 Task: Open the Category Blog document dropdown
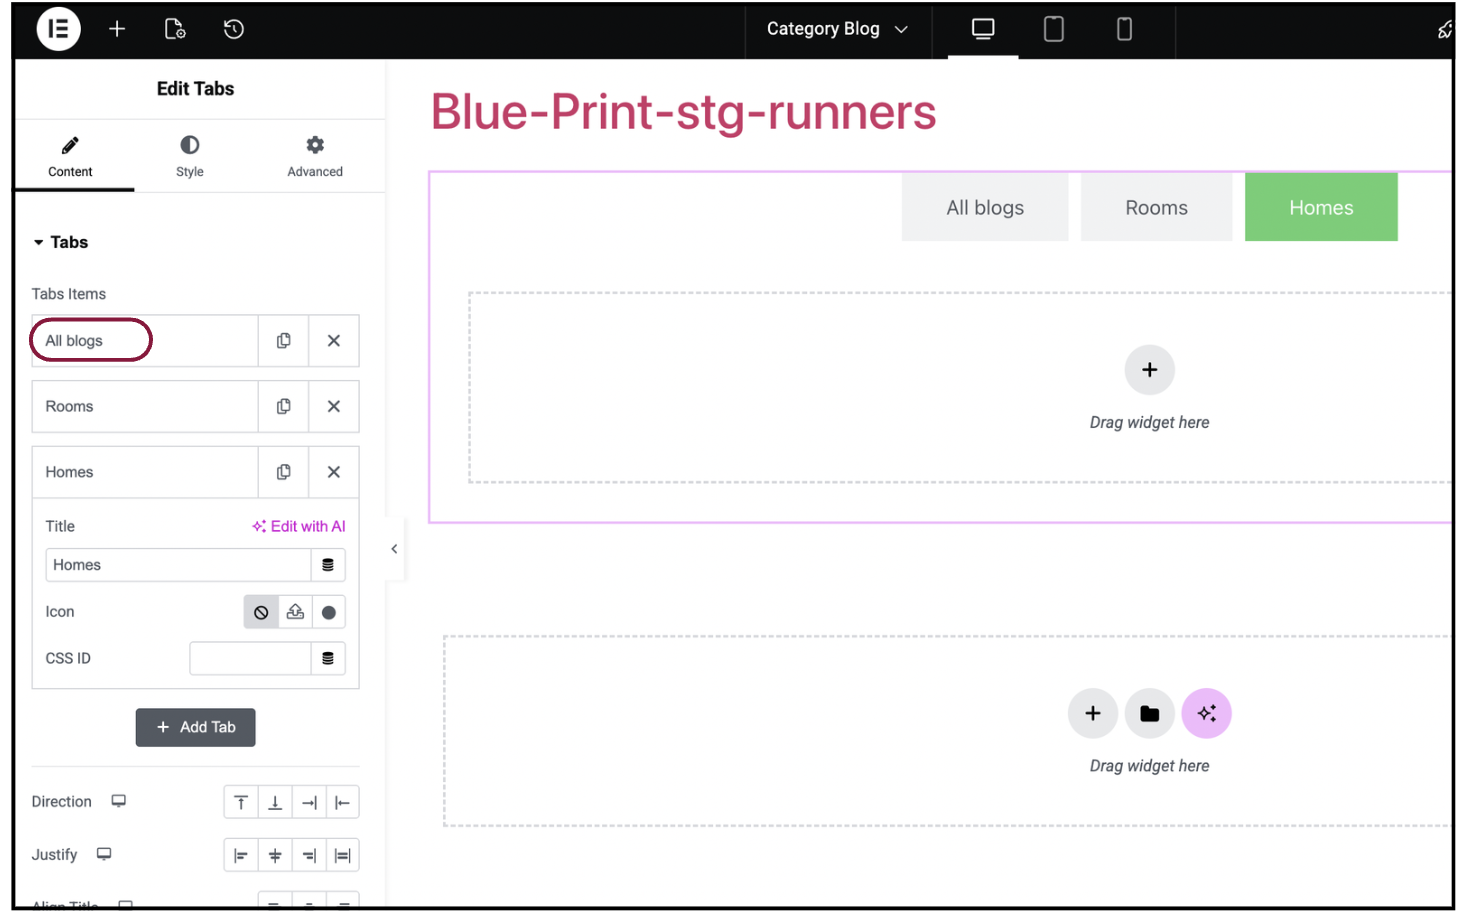click(x=837, y=29)
